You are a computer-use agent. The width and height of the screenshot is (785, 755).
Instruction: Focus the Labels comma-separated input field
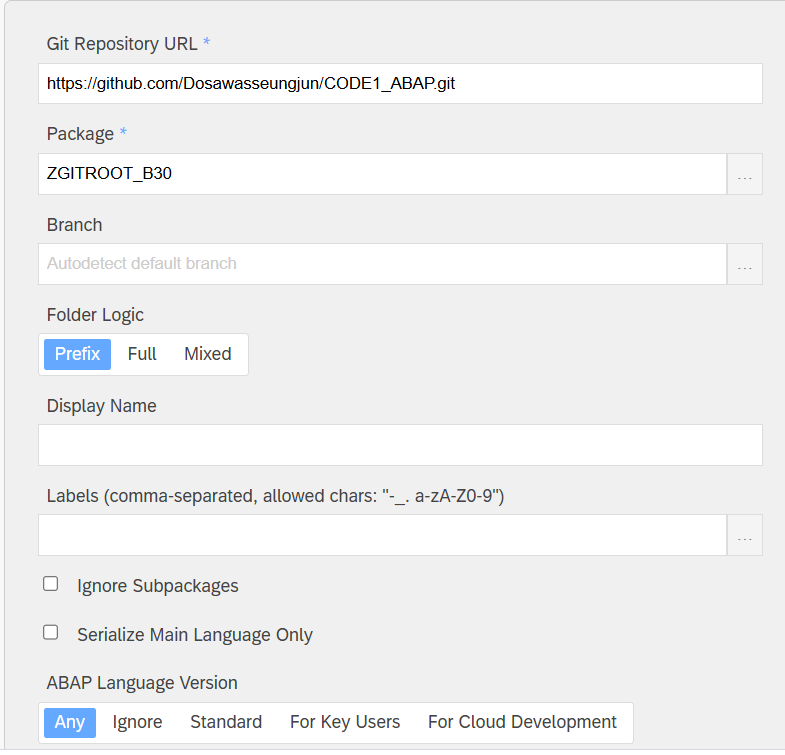coord(382,535)
